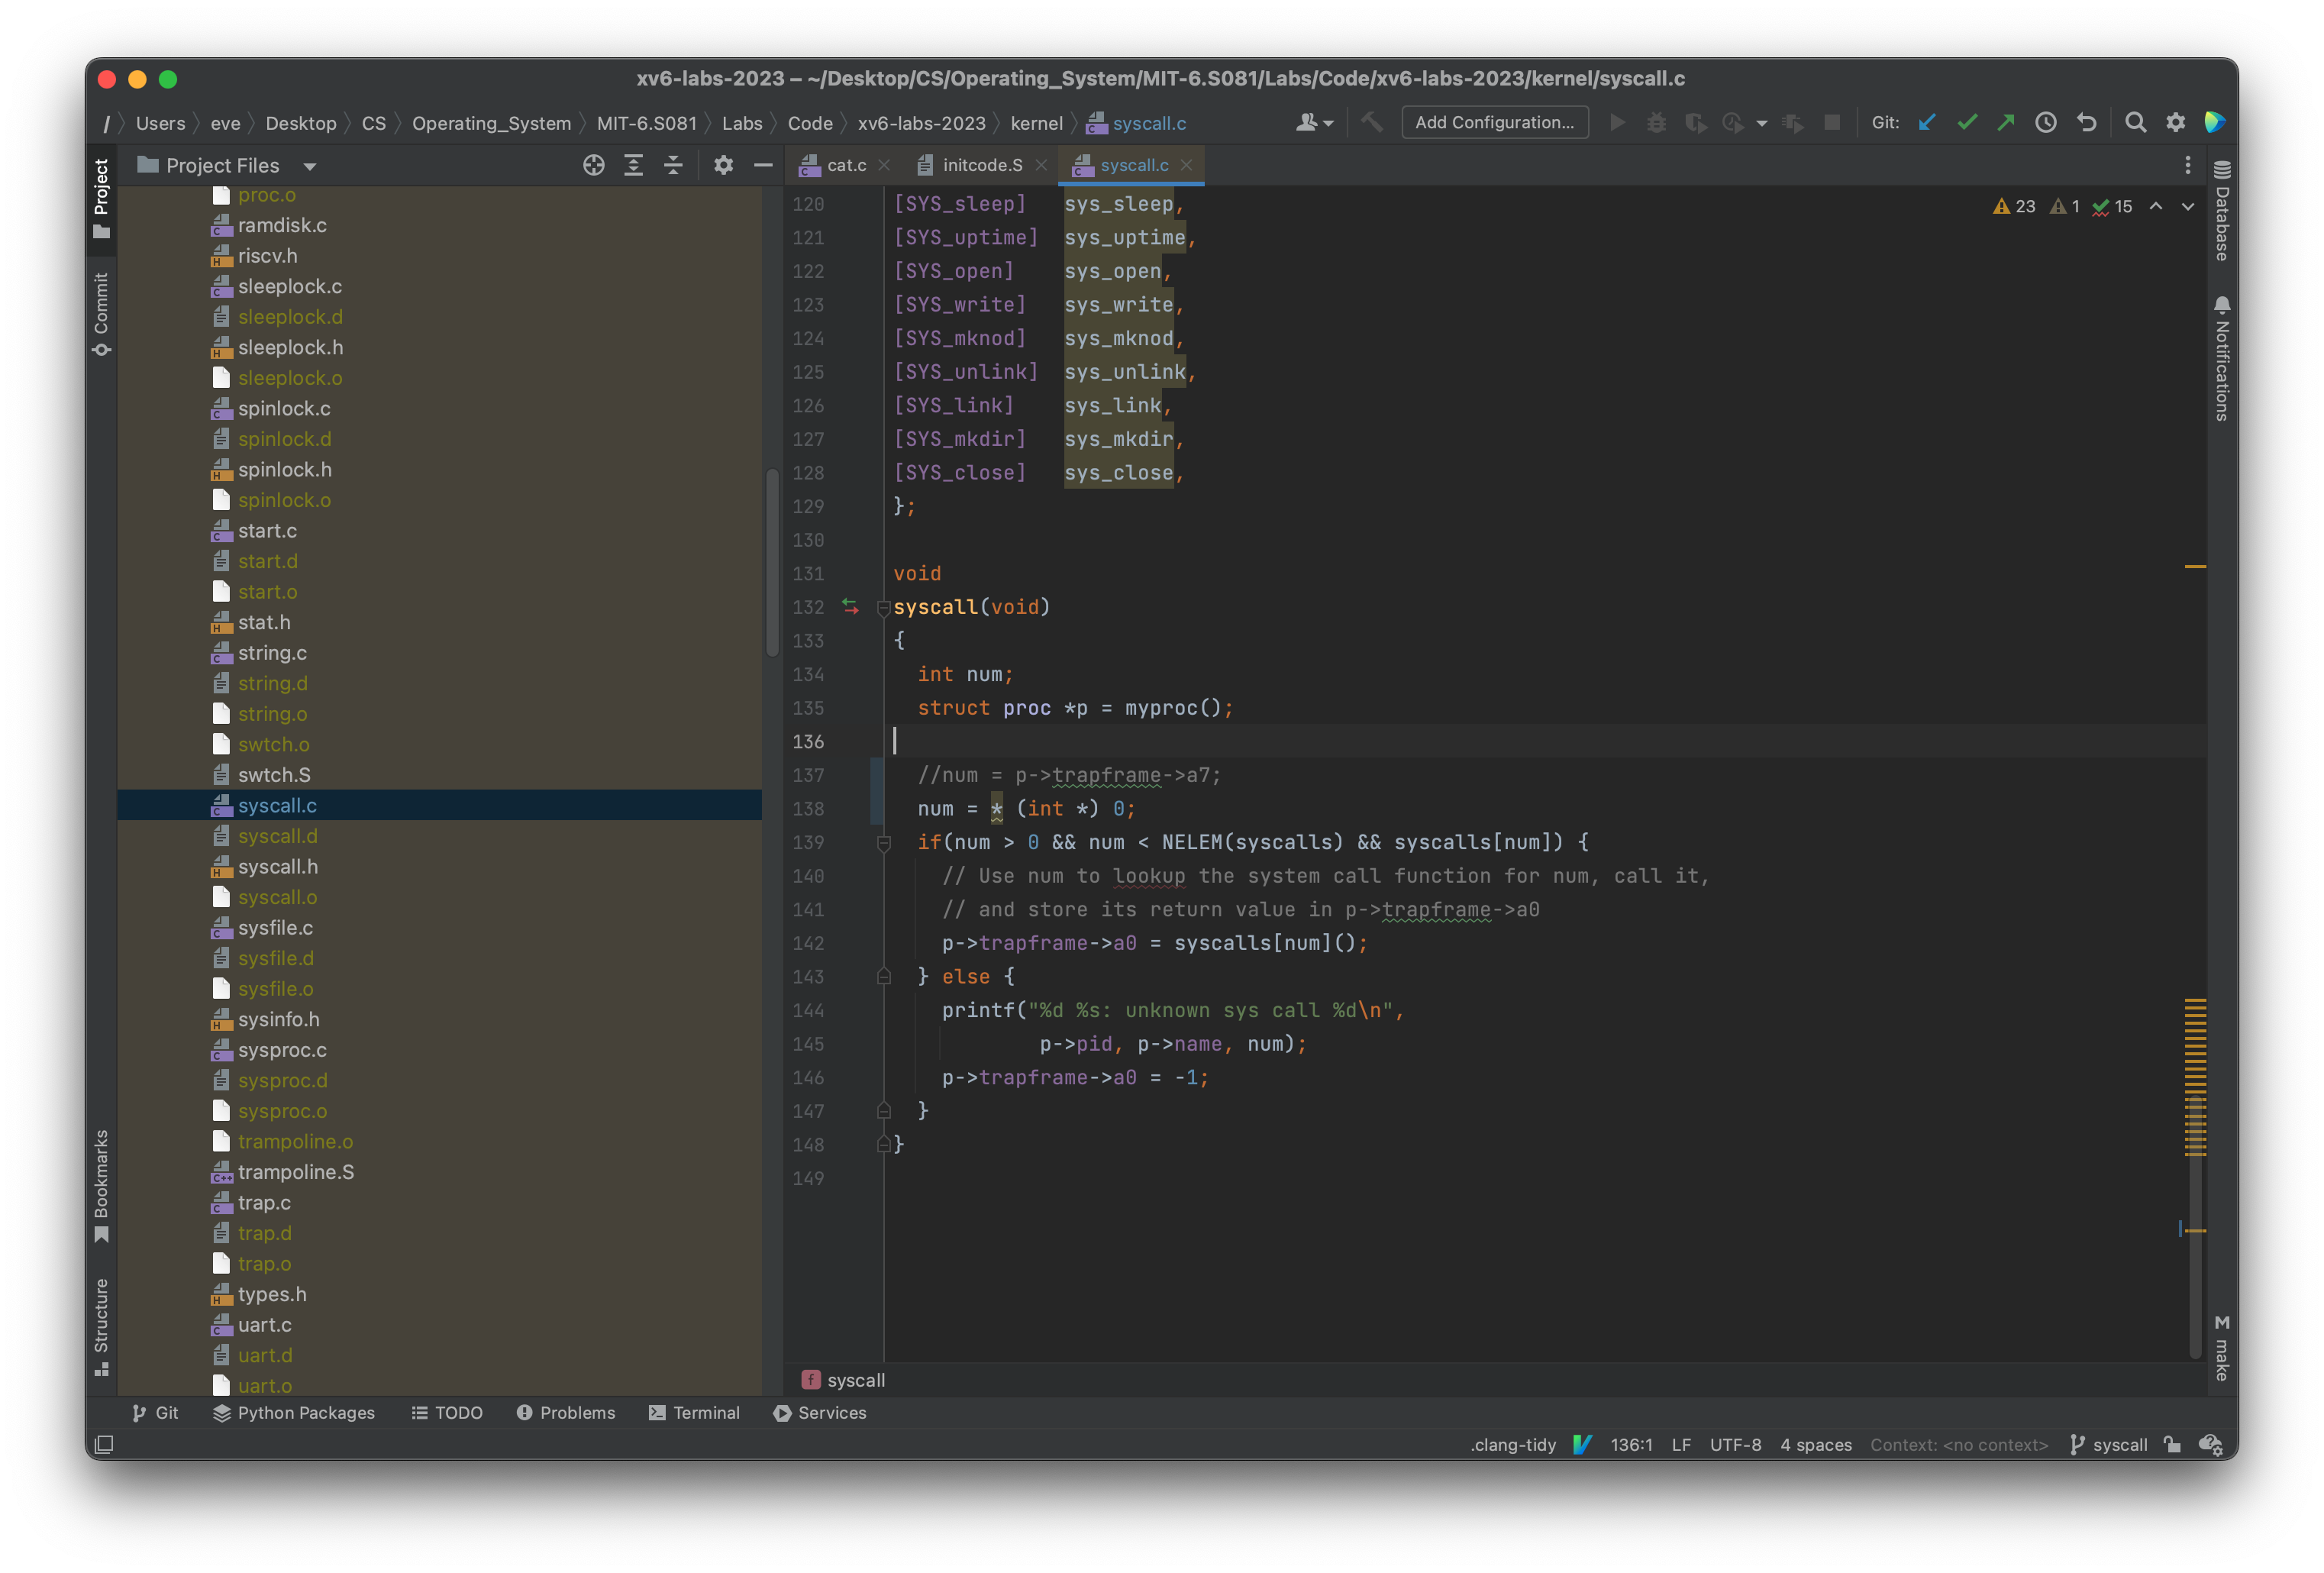Screen dimensions: 2324x1573
Task: Collapse all nodes in the Project tree
Action: (x=674, y=165)
